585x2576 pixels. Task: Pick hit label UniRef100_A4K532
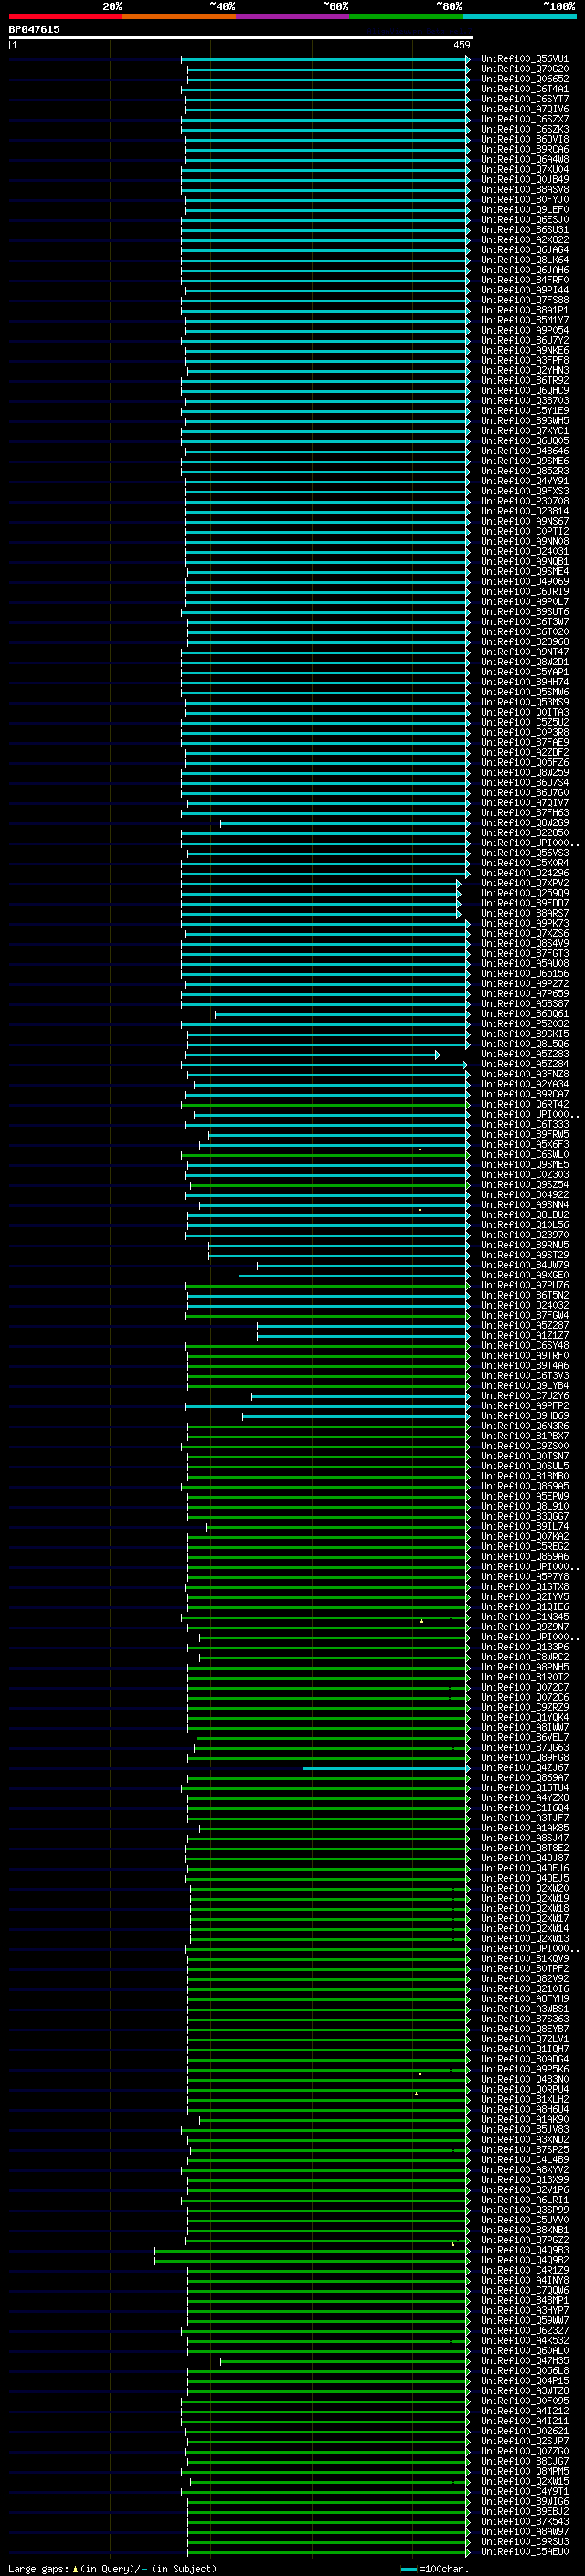click(x=524, y=2340)
